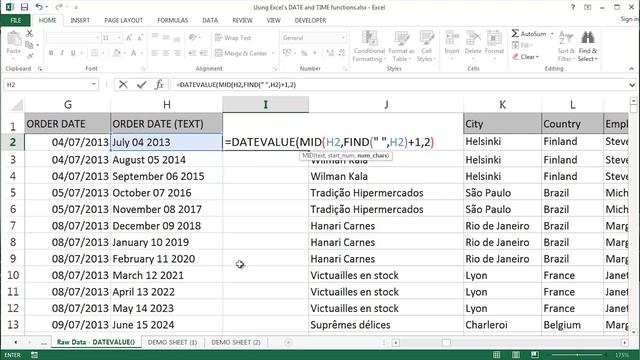Viewport: 640px width, 360px height.
Task: Open Find & Select binoculars
Action: tap(588, 46)
